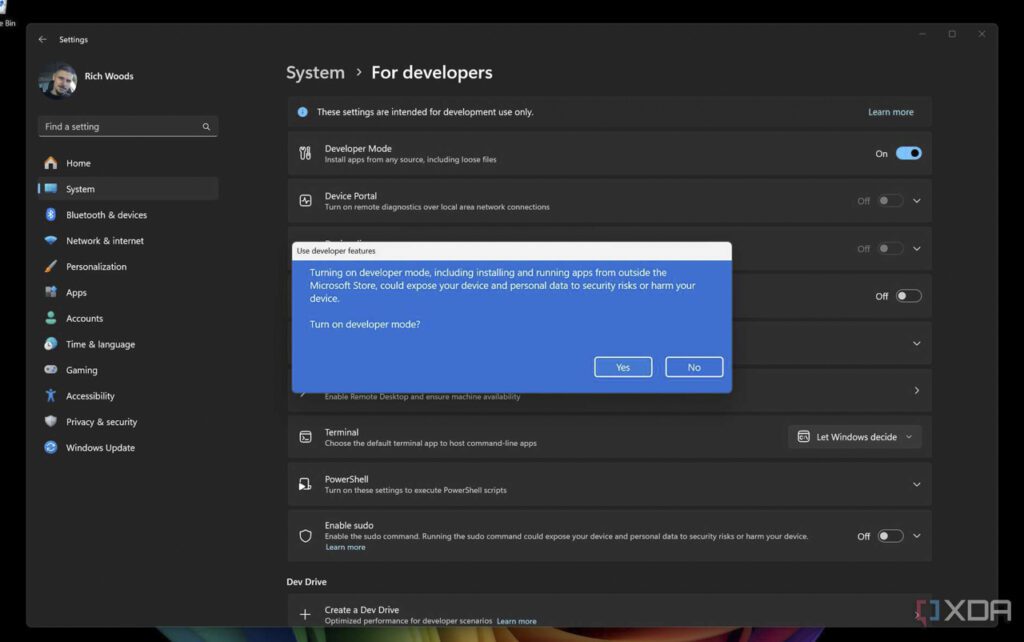Open Rich Woods profile picture
This screenshot has width=1024, height=642.
click(57, 80)
